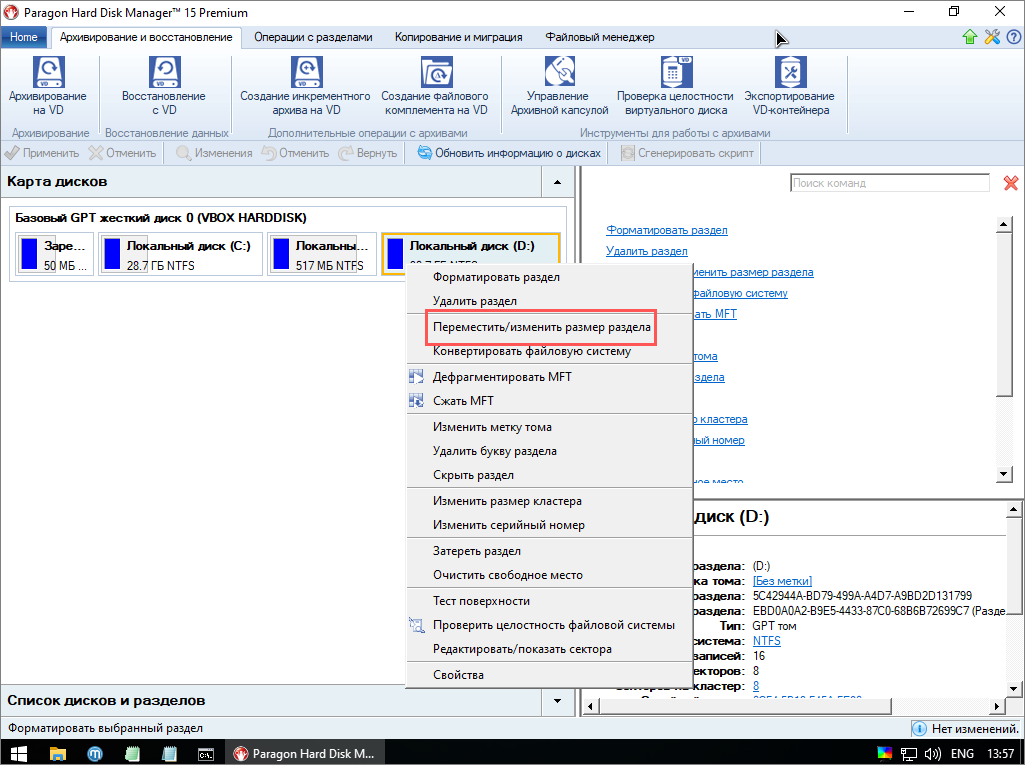Choose Проверить целостность файловой системы
This screenshot has width=1025, height=765.
point(549,625)
